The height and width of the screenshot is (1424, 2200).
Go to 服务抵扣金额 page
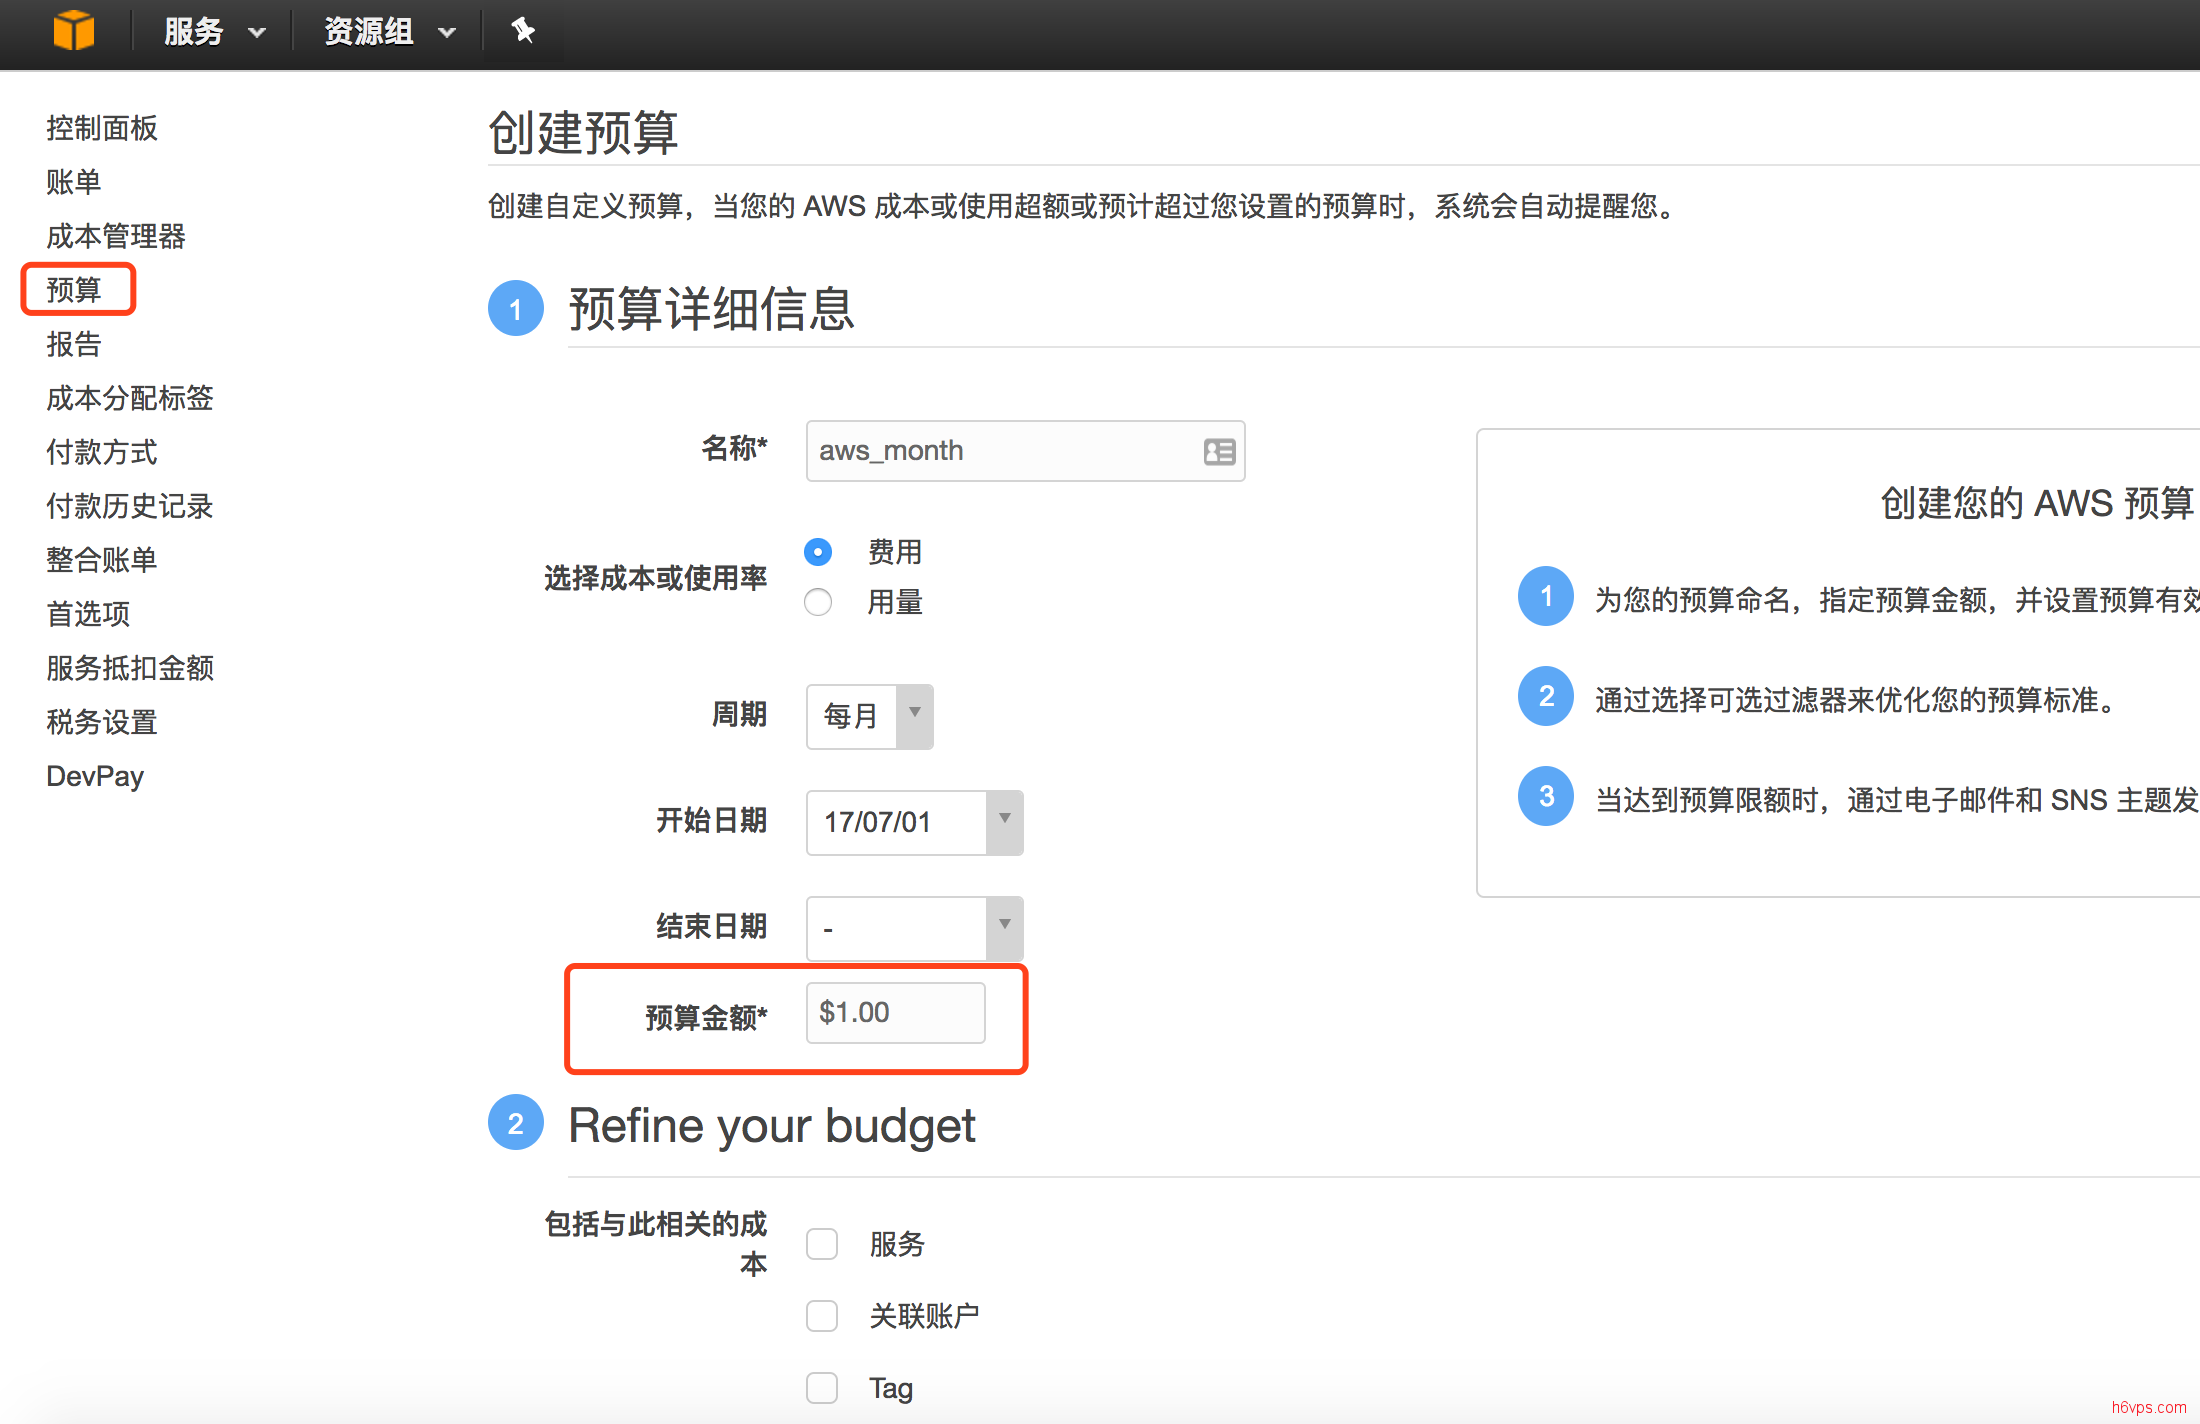pyautogui.click(x=130, y=668)
